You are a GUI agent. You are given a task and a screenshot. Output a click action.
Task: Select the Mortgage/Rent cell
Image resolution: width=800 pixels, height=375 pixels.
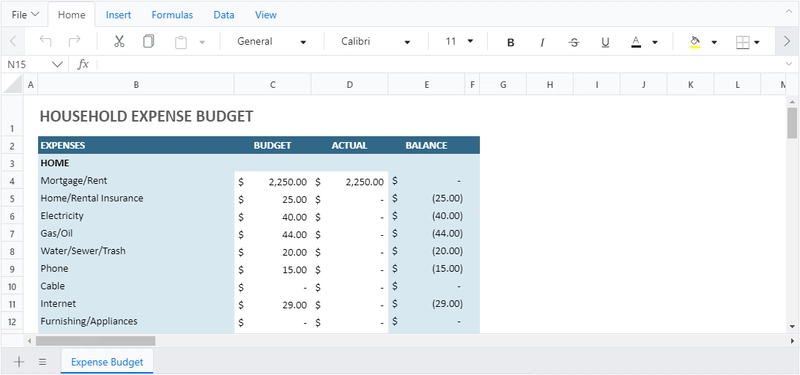(x=136, y=181)
